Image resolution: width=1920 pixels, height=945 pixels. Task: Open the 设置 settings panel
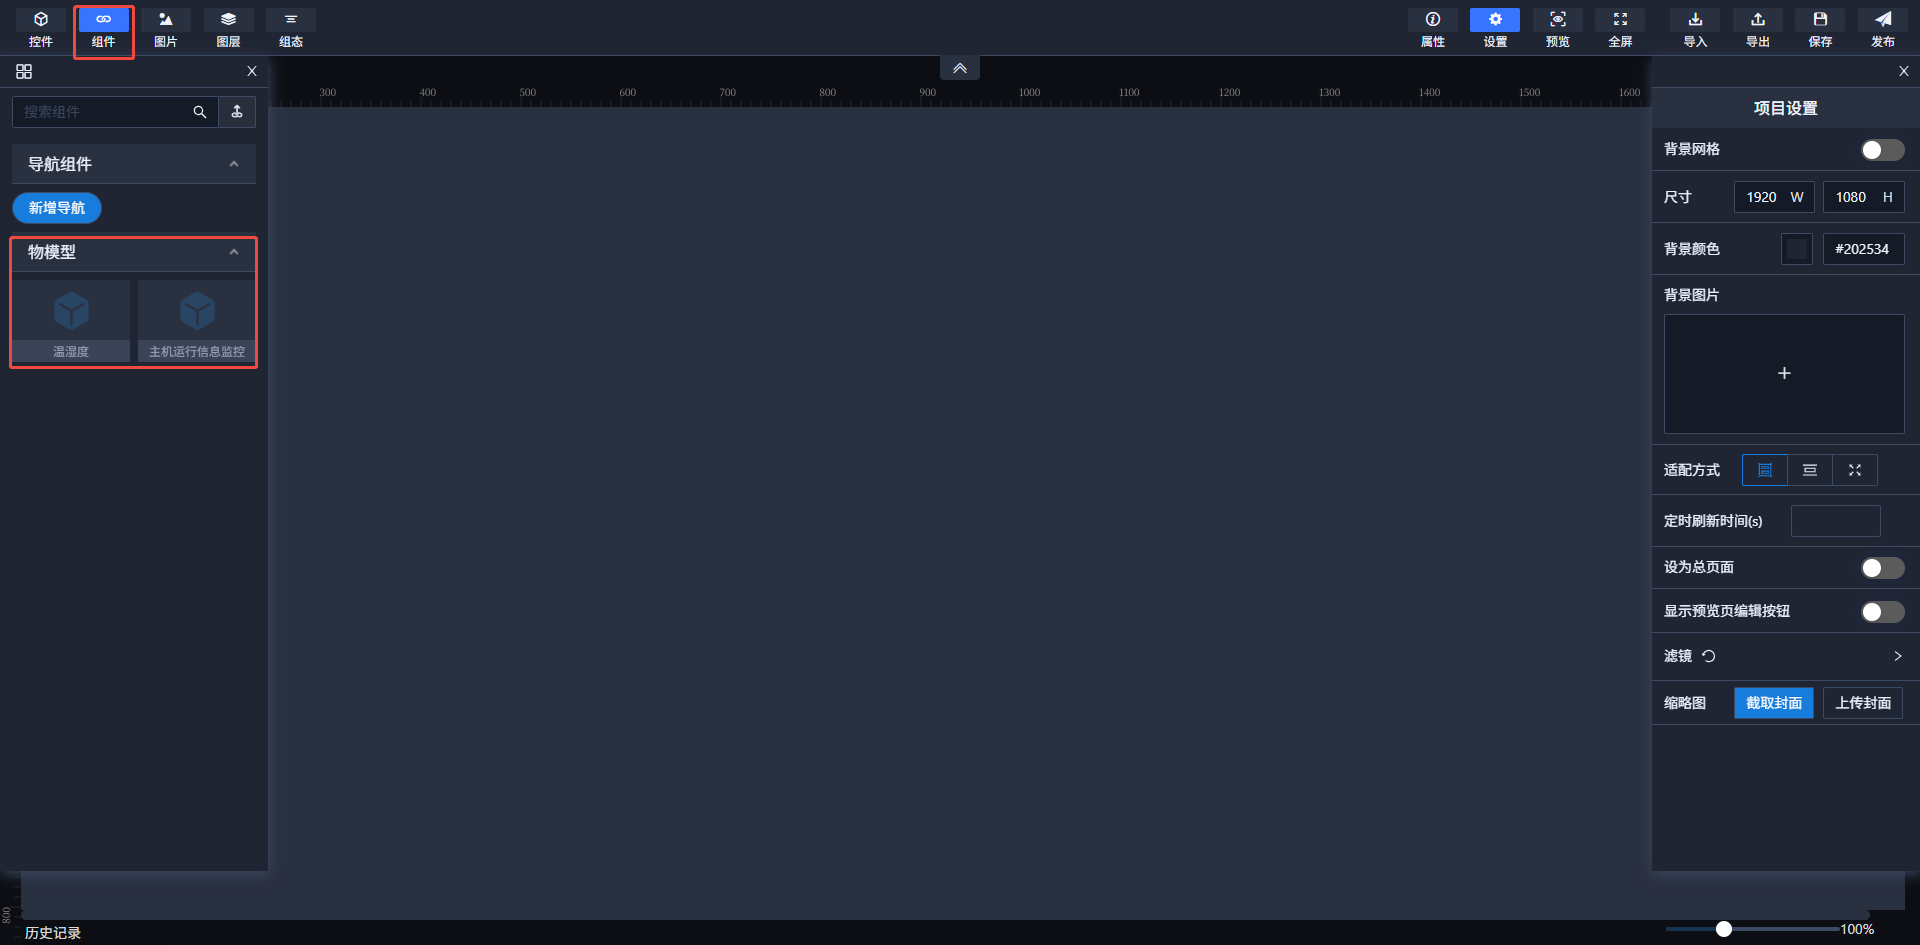pyautogui.click(x=1495, y=29)
